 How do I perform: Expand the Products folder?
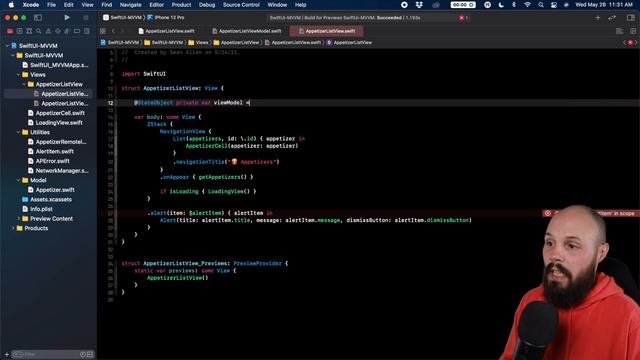coord(13,228)
